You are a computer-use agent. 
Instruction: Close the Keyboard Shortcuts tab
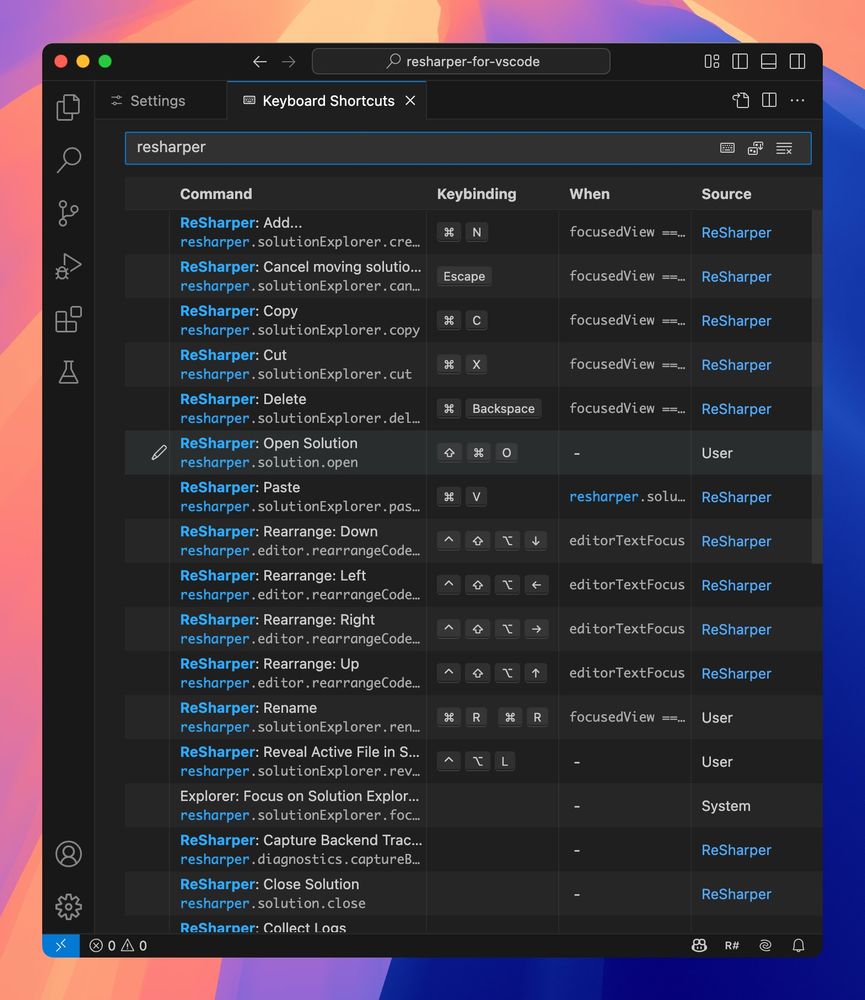click(410, 101)
